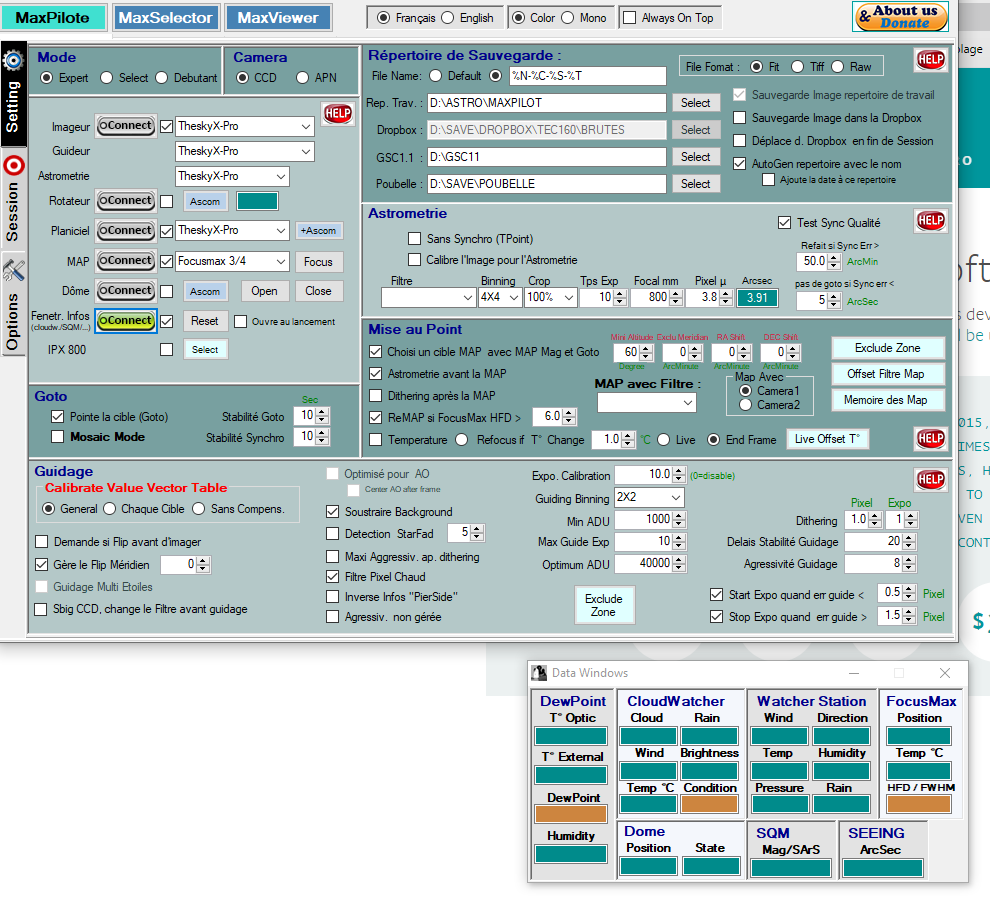Increase the Tps Exp spinner value

620,294
